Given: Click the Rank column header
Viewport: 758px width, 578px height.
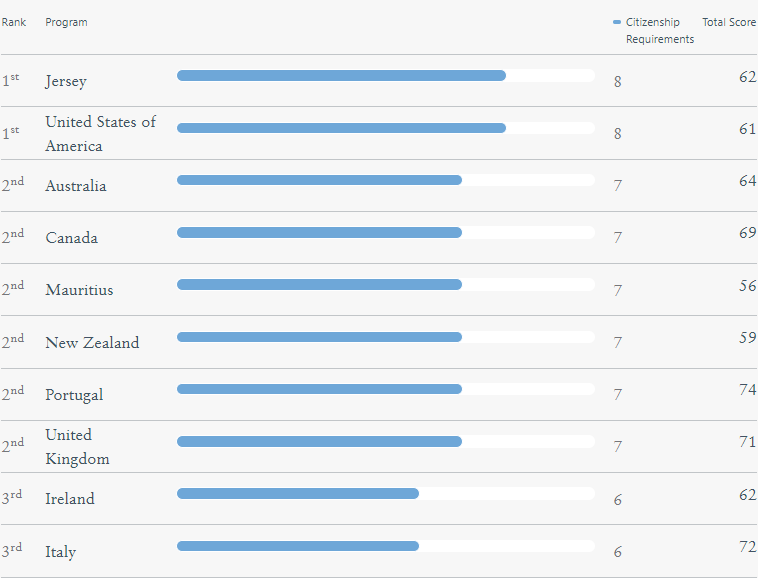Looking at the screenshot, I should point(14,22).
